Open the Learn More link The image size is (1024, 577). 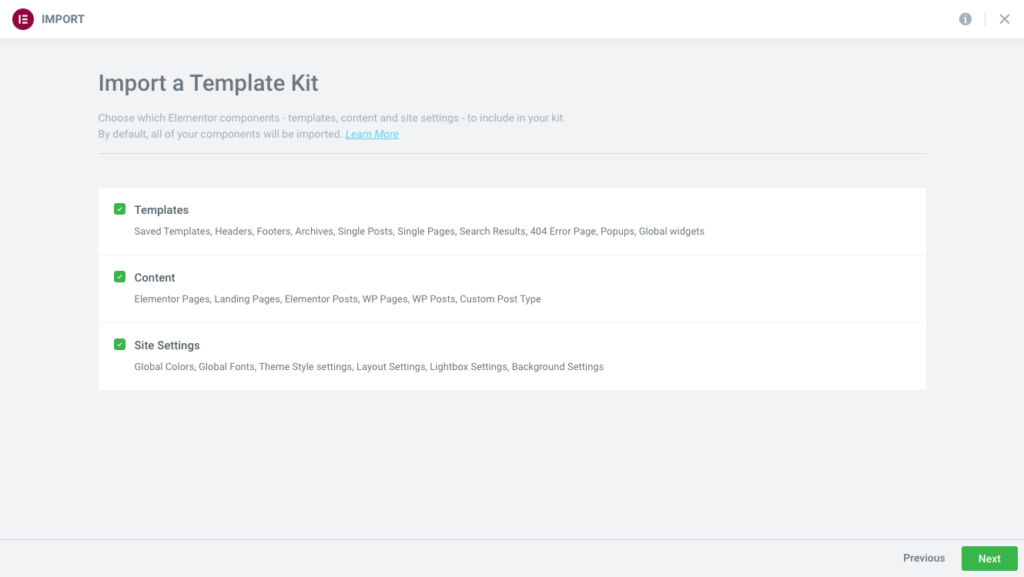[x=372, y=134]
